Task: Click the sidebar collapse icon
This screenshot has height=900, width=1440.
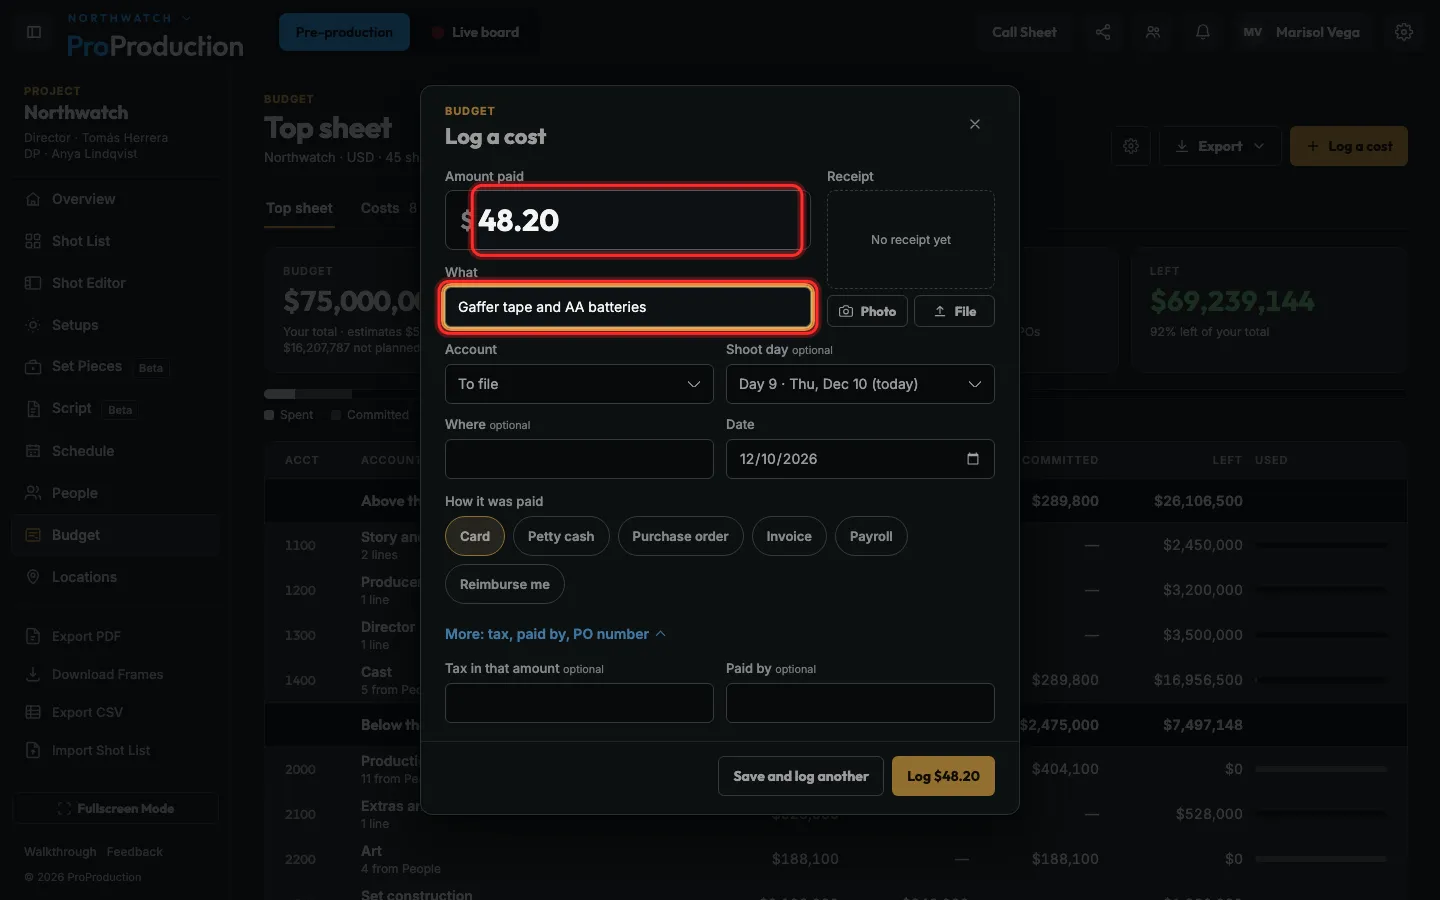Action: coord(34,32)
